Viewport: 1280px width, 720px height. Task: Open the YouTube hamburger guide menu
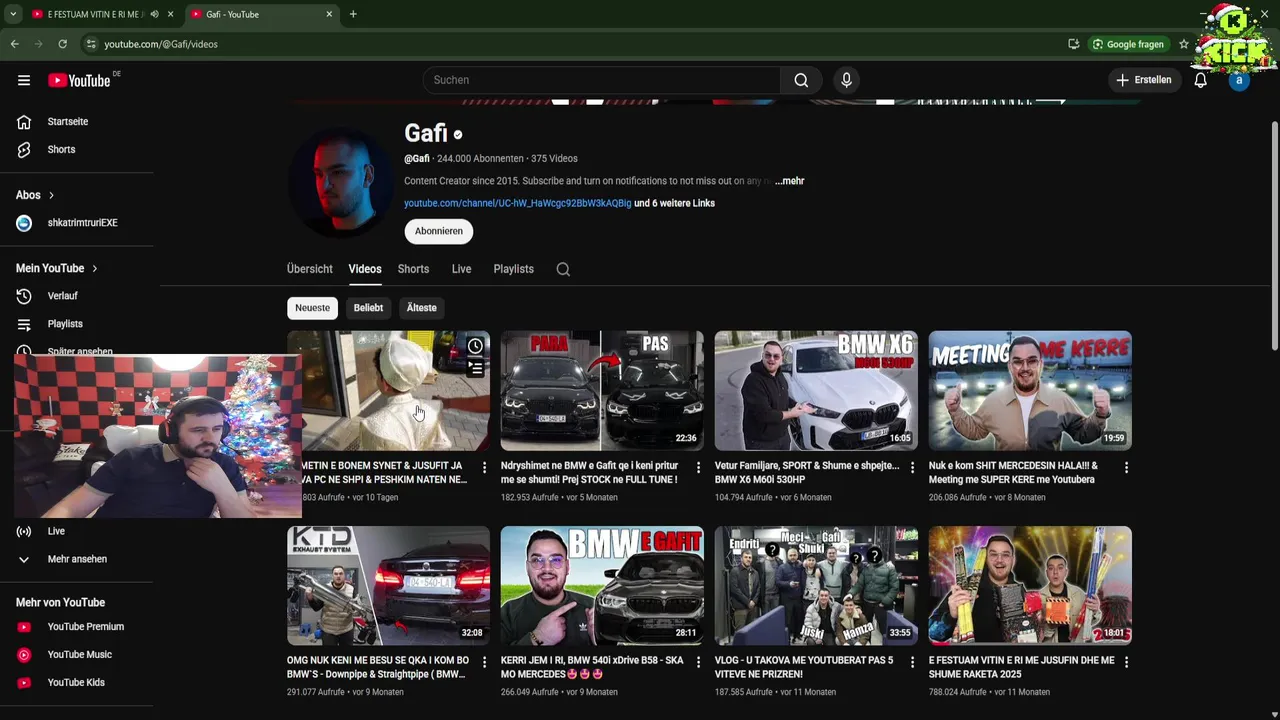click(x=24, y=80)
